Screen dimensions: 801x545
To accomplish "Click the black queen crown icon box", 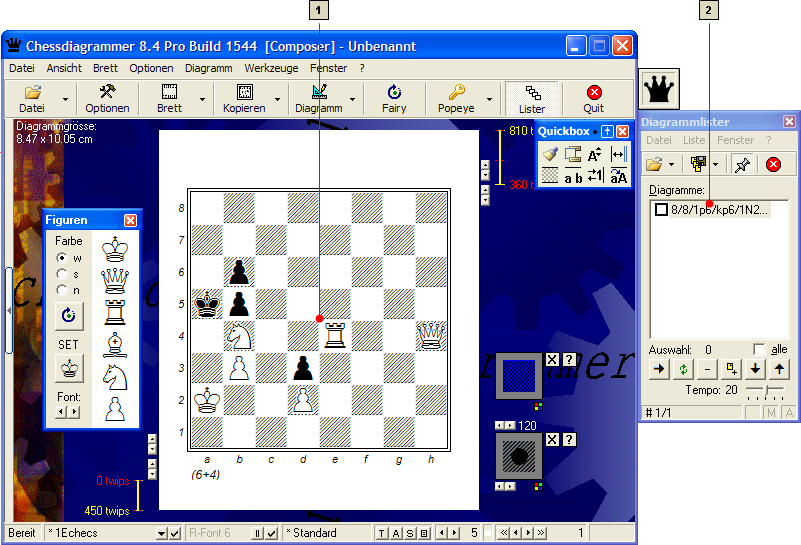I will [x=659, y=89].
